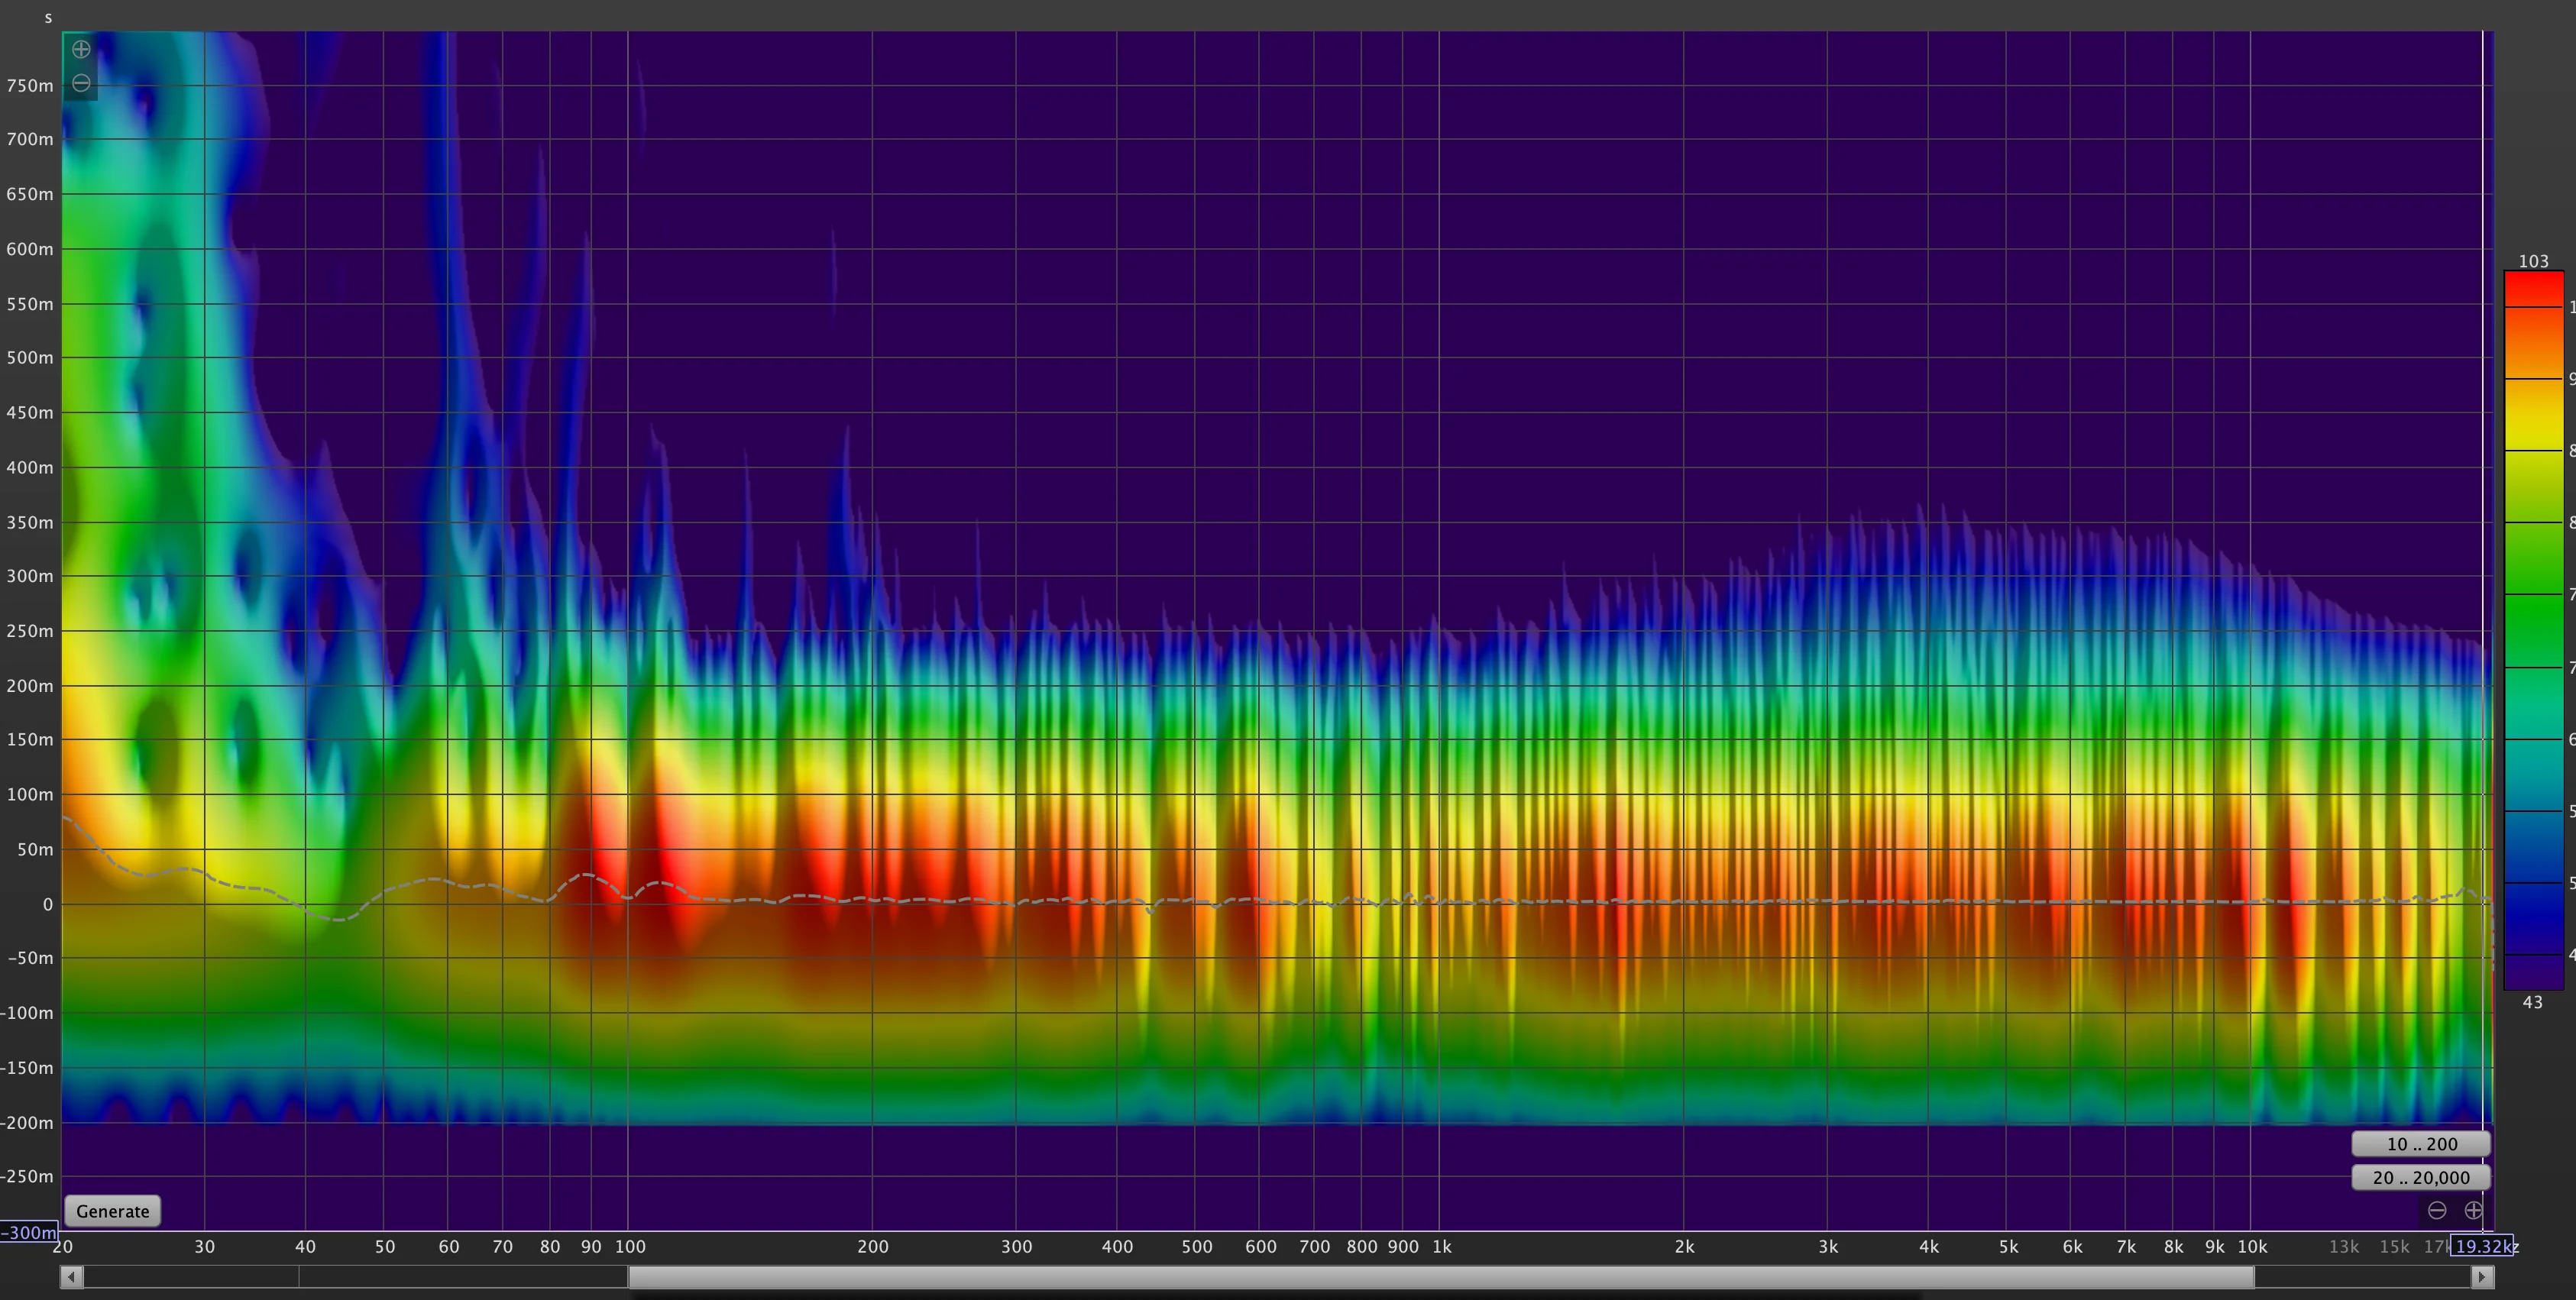This screenshot has width=2576, height=1300.
Task: Click the 0 label on the time axis
Action: 47,904
